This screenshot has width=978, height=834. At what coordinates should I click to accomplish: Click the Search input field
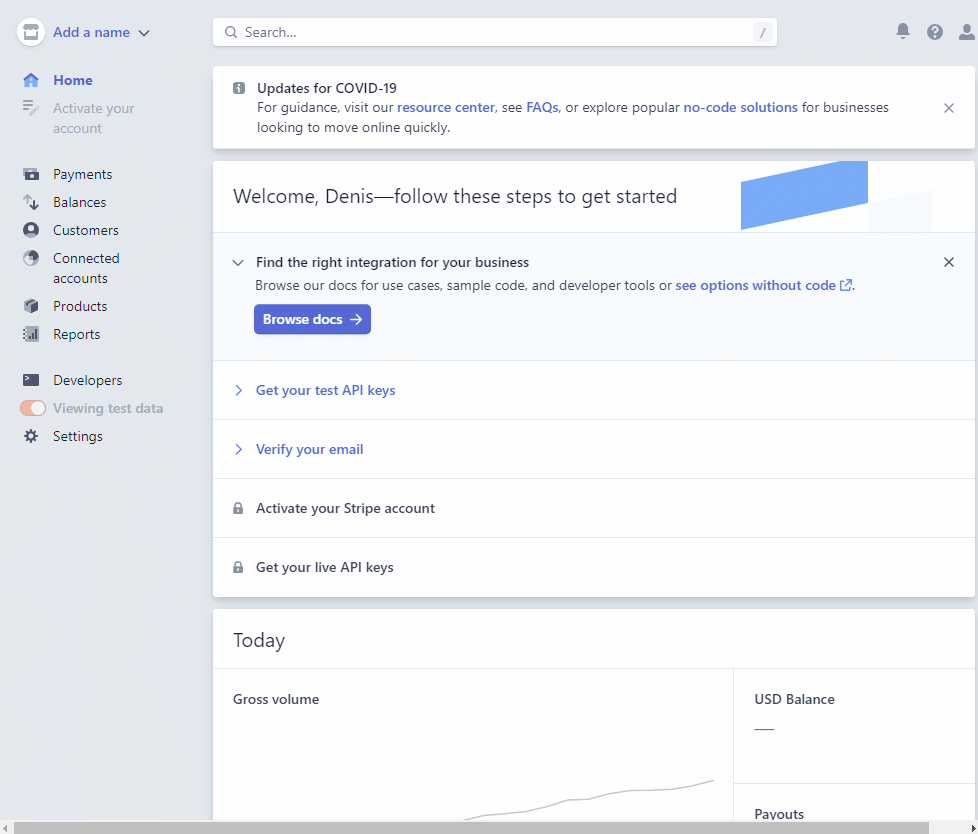pyautogui.click(x=495, y=32)
